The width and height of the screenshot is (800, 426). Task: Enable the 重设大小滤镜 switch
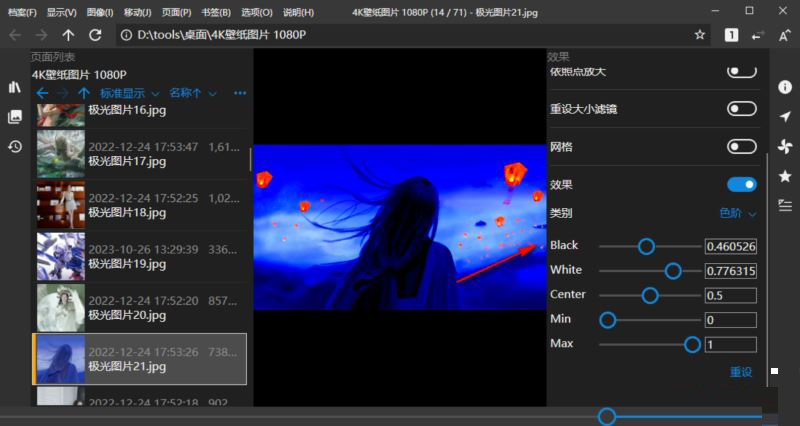[742, 109]
